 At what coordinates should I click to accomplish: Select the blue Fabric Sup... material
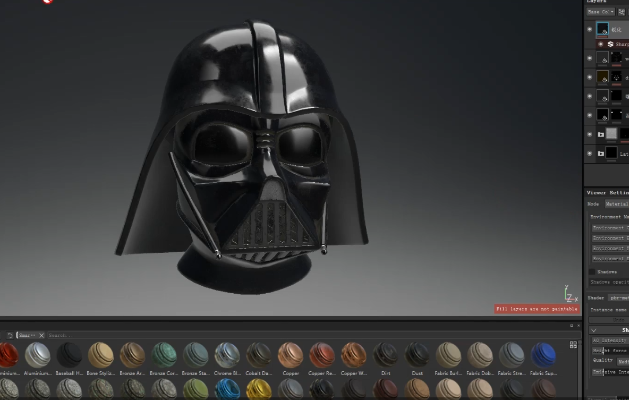[543, 355]
